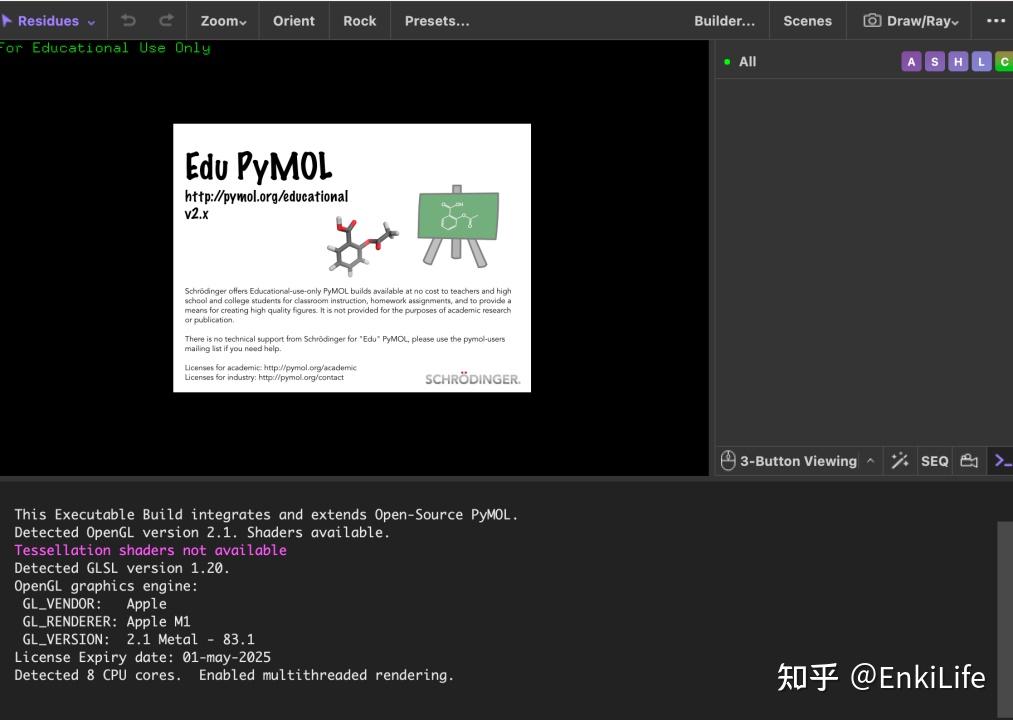1013x720 pixels.
Task: Open the Scenes menu
Action: 807,20
